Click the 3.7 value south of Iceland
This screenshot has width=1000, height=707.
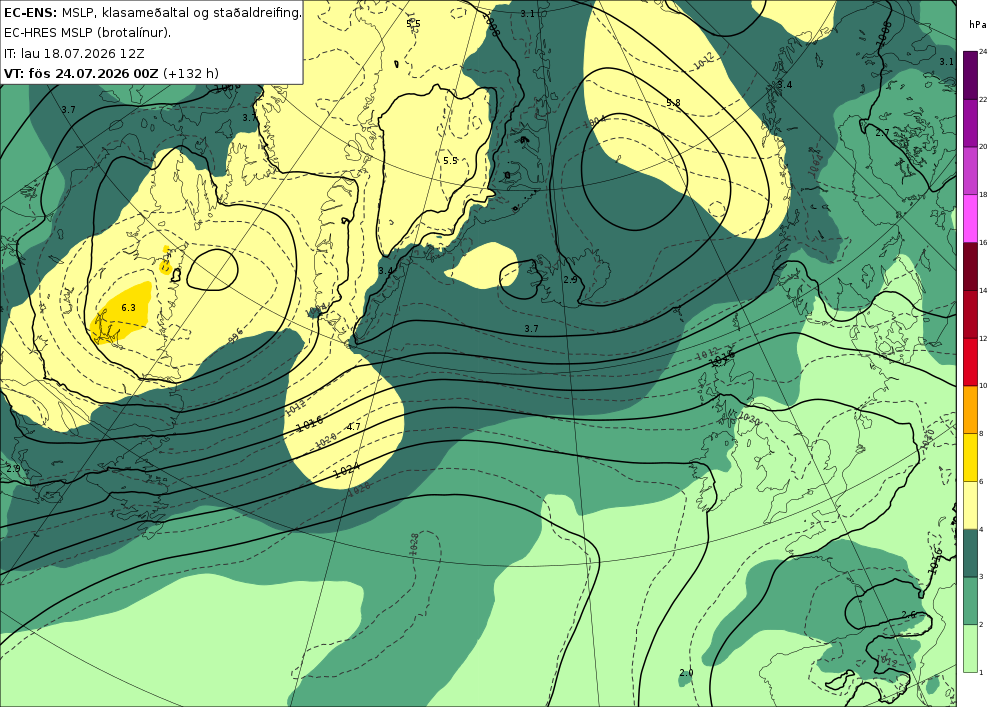tap(531, 328)
